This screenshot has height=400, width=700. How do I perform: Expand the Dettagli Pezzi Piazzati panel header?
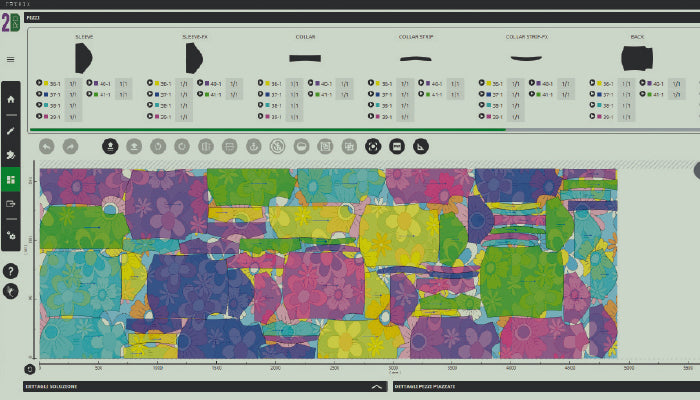(540, 386)
